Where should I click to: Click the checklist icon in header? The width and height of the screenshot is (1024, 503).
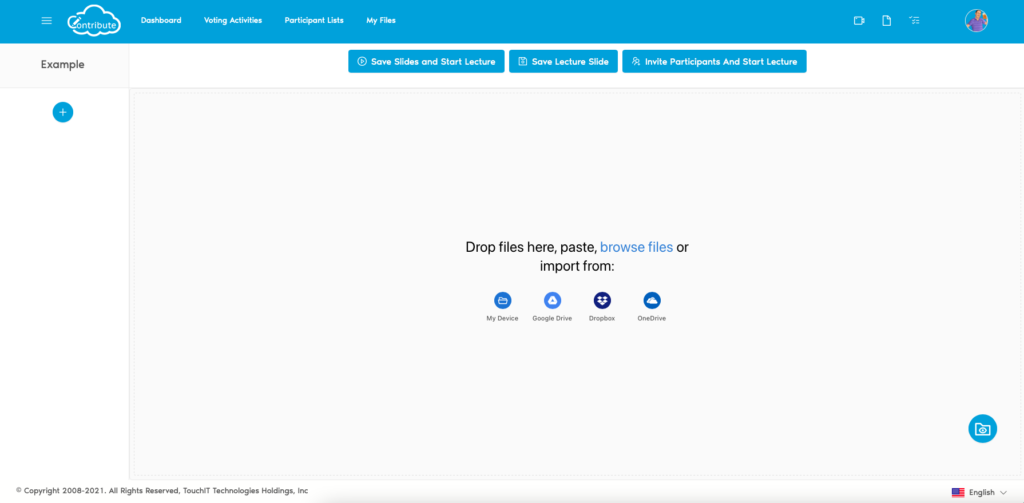[x=914, y=21]
